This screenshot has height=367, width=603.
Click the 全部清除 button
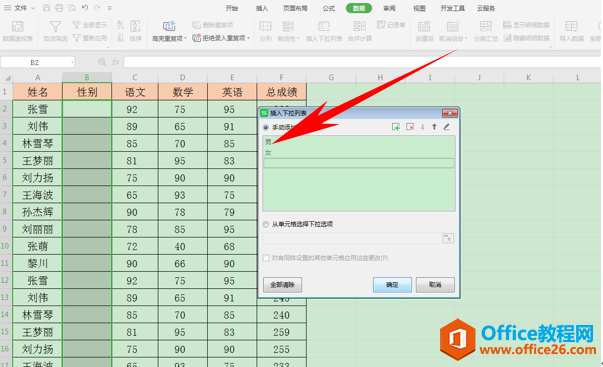(x=282, y=285)
